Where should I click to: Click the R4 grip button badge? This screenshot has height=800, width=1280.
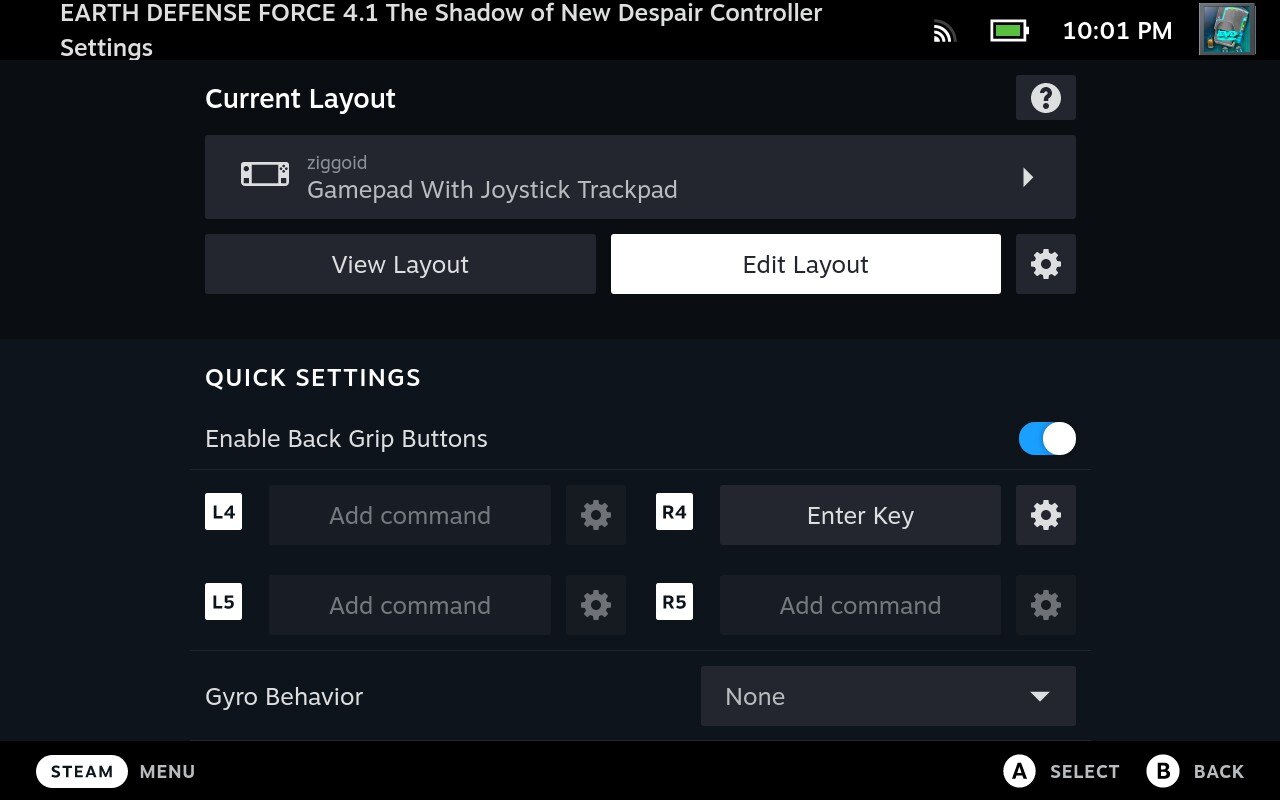(x=675, y=512)
